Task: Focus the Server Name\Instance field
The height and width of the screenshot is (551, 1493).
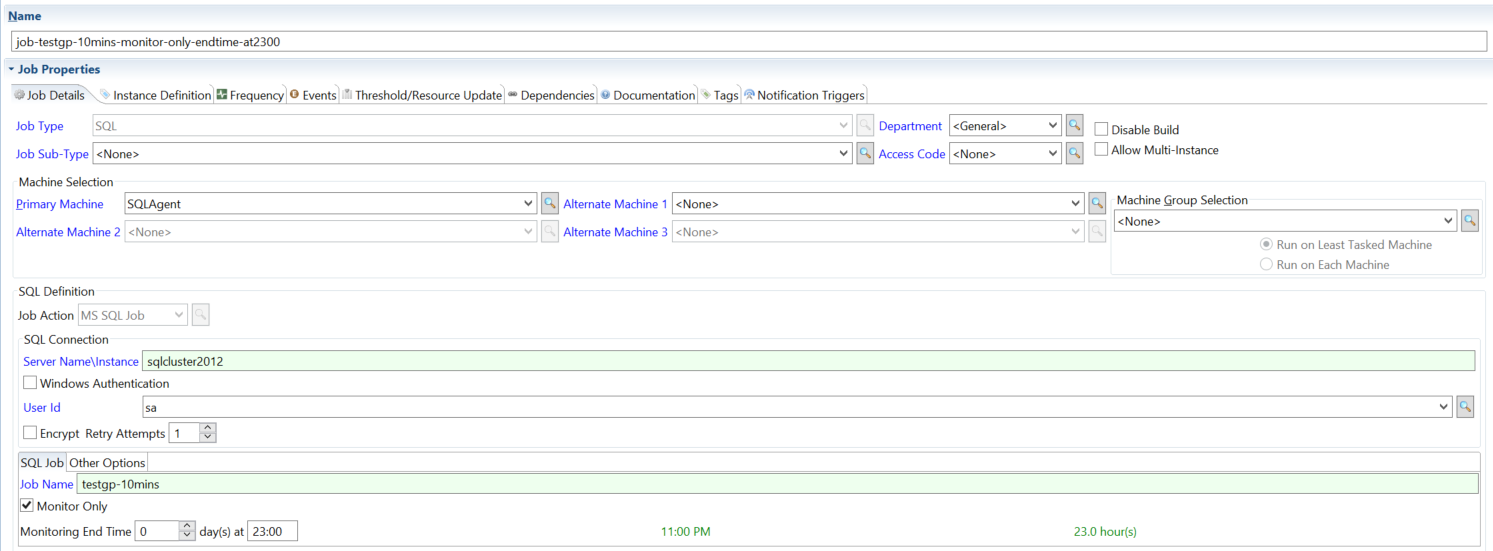Action: [809, 361]
